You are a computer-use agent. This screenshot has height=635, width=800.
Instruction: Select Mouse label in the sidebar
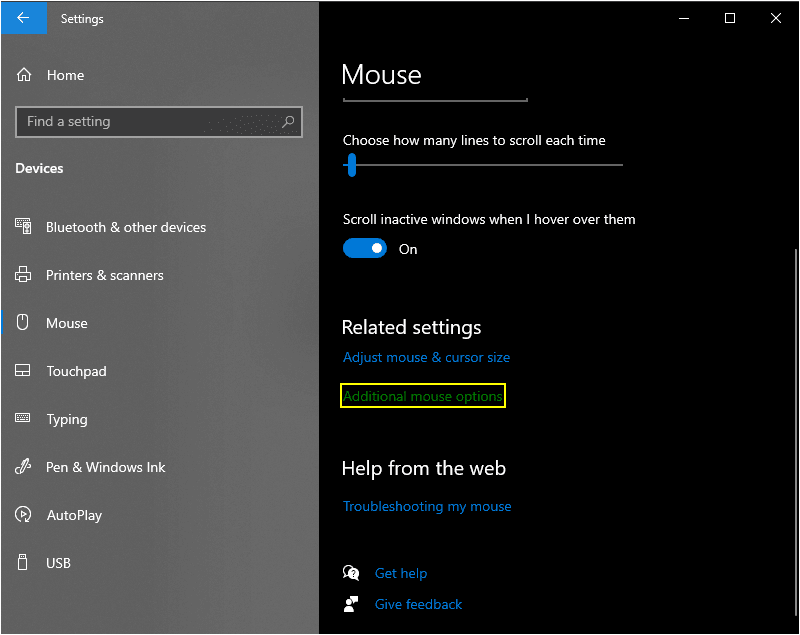tap(67, 323)
